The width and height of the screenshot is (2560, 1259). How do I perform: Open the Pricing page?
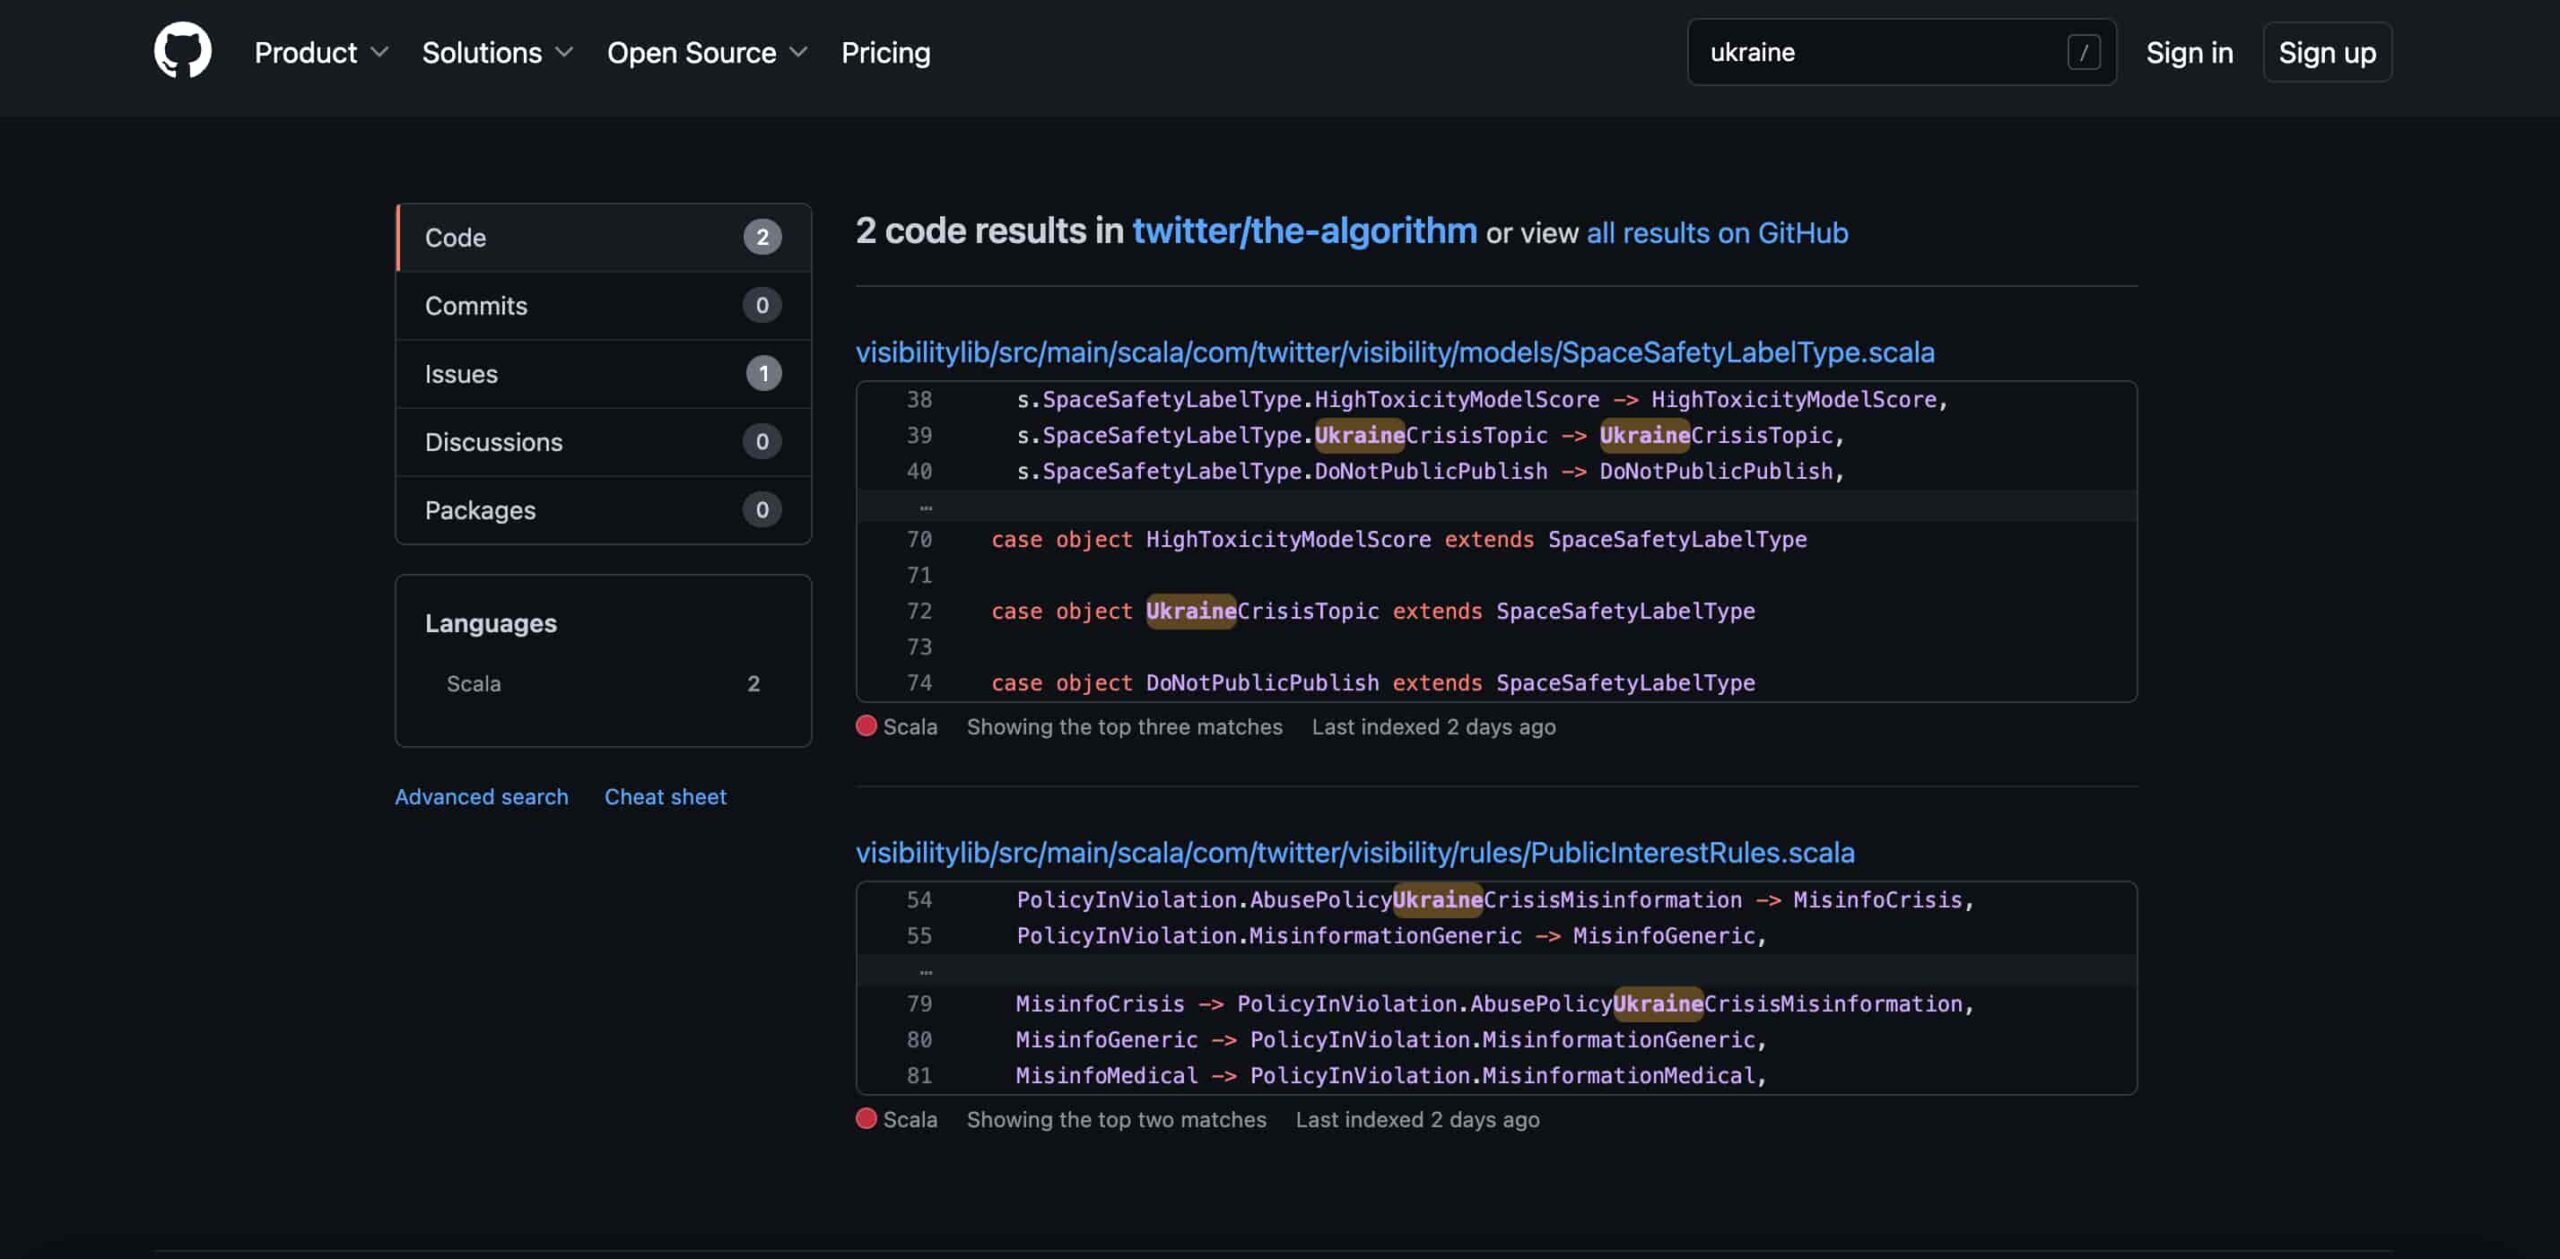point(885,52)
